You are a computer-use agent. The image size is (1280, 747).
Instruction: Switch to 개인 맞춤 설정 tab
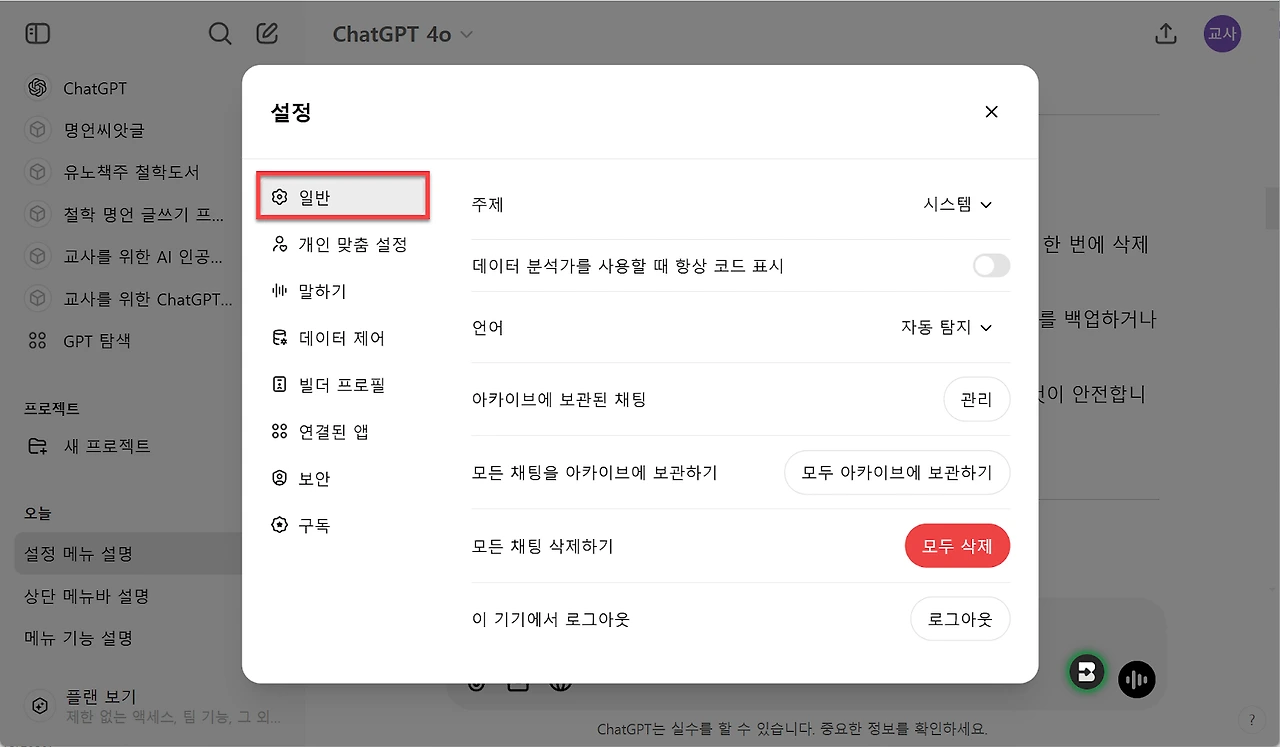[343, 244]
